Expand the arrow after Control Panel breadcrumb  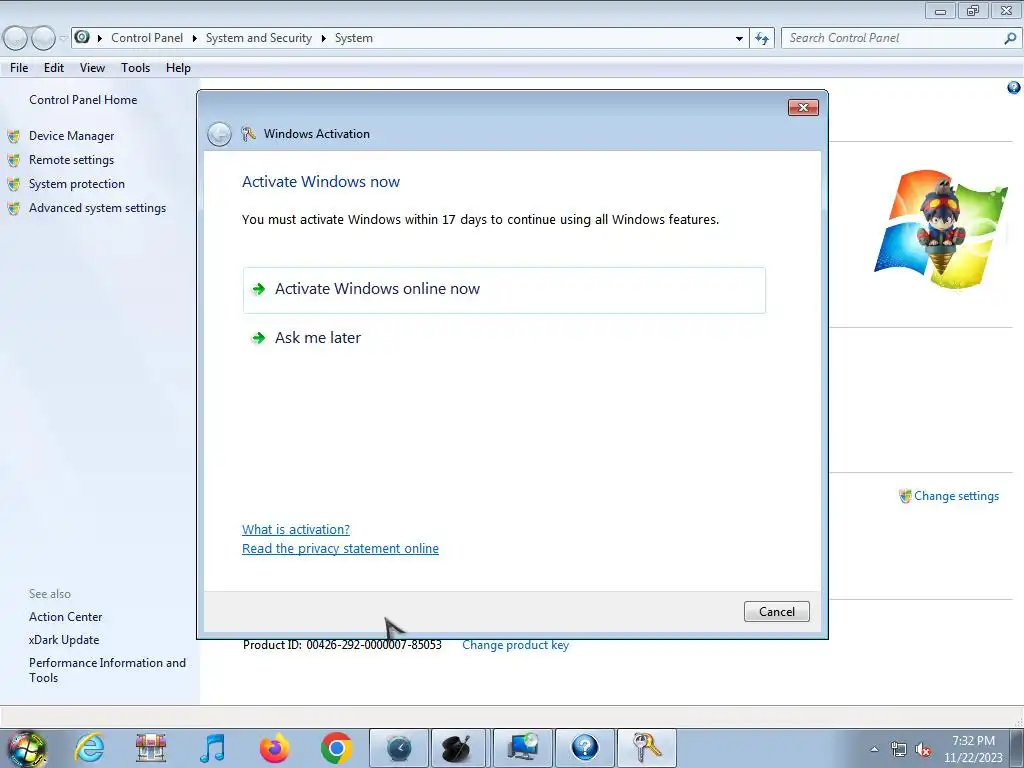[195, 39]
